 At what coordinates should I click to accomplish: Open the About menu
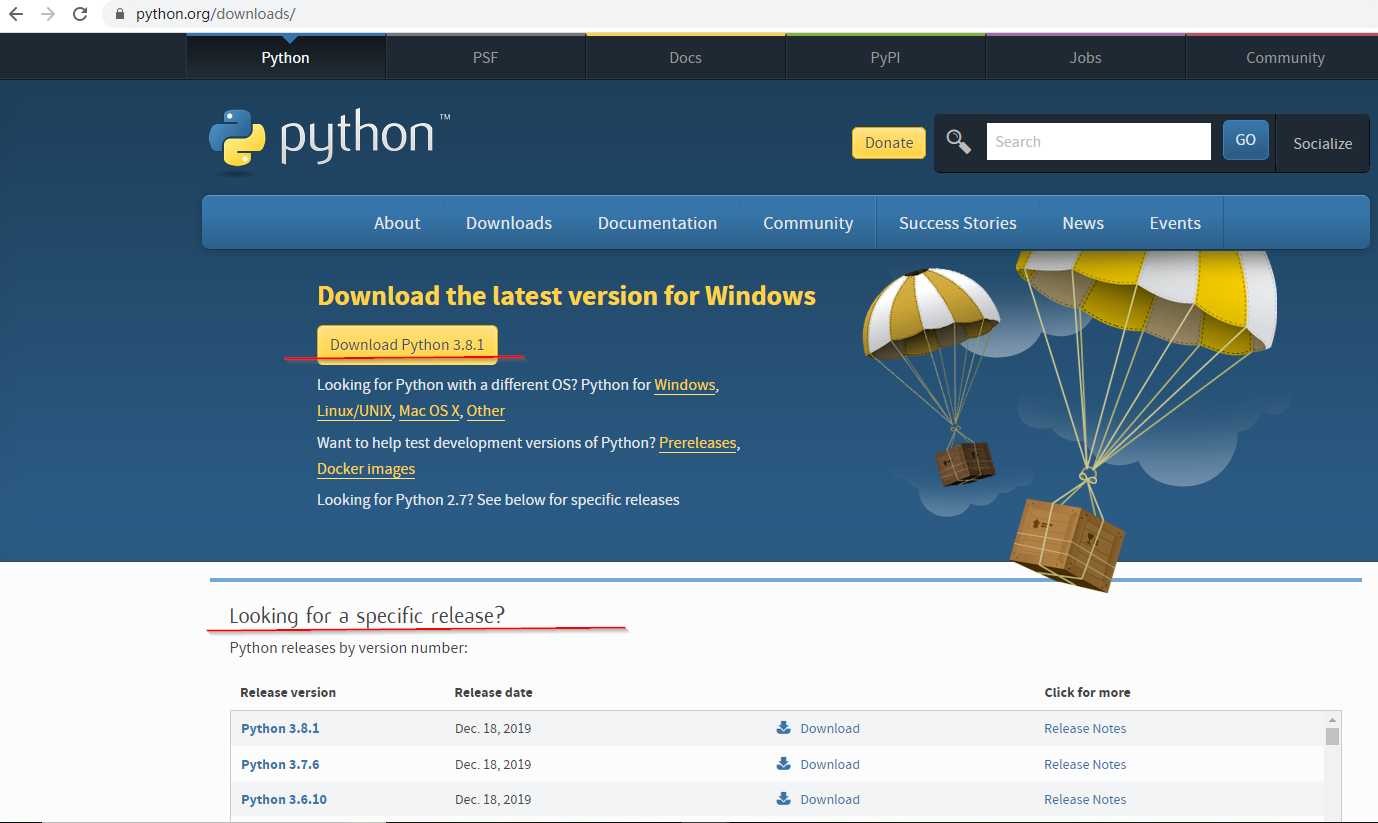click(397, 223)
